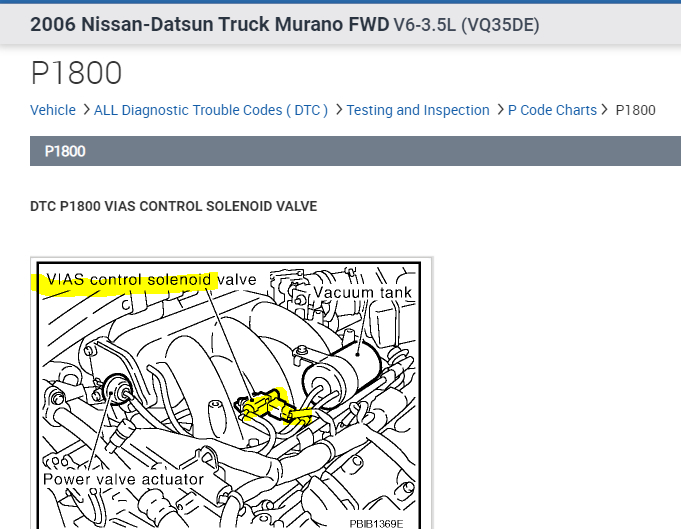Click the 'Vacuum tank' label in the diagram
This screenshot has width=681, height=529.
pyautogui.click(x=362, y=292)
